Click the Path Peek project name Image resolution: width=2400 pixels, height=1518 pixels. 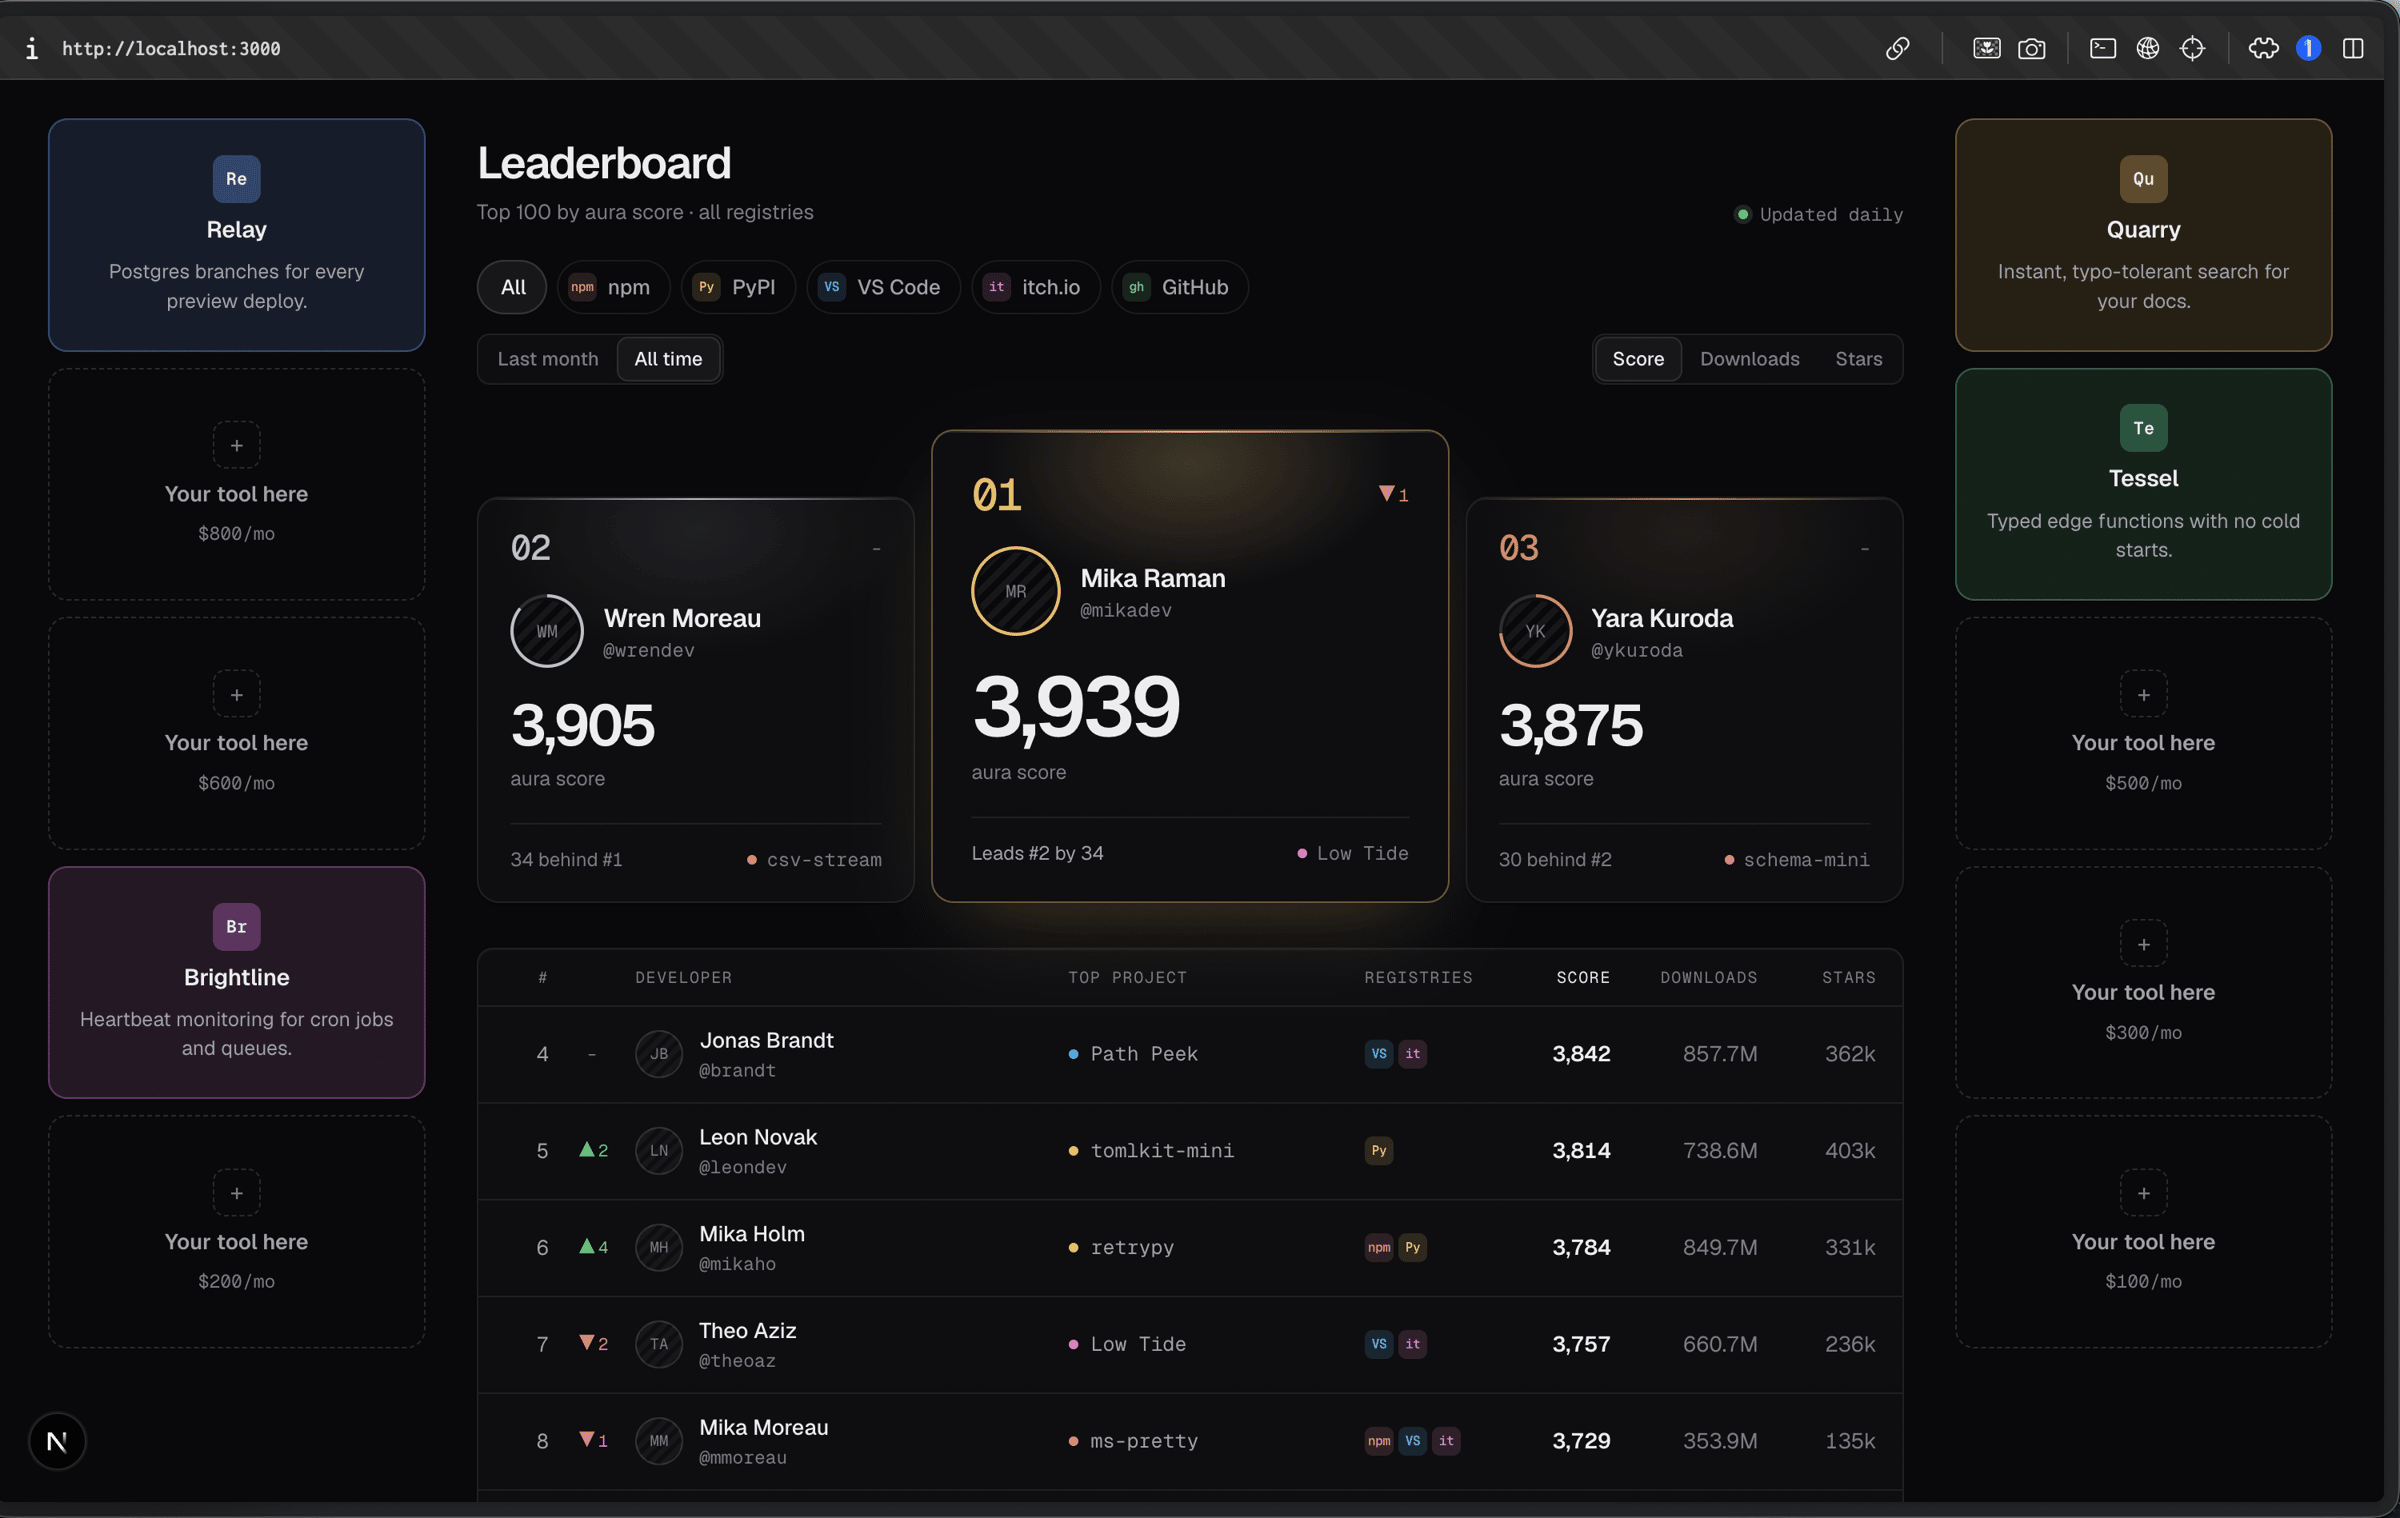click(1144, 1054)
